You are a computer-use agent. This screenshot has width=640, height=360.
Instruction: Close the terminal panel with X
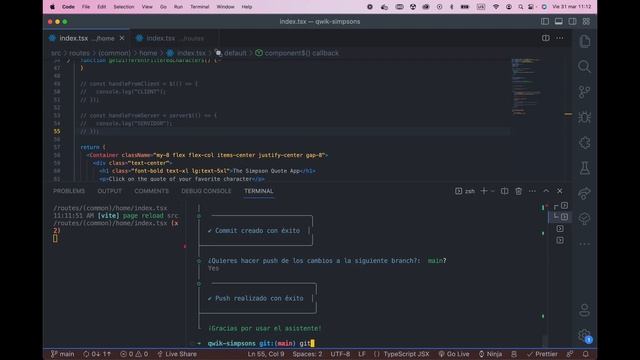(560, 191)
